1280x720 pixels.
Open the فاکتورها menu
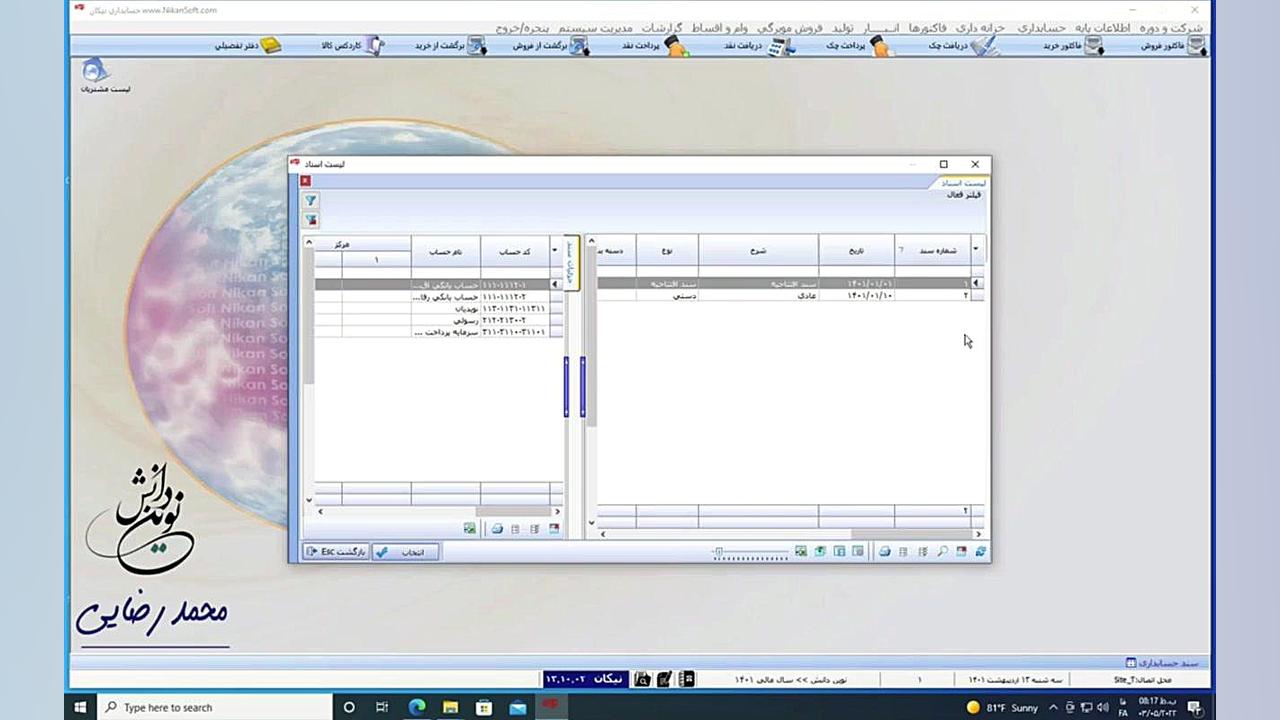pyautogui.click(x=927, y=27)
